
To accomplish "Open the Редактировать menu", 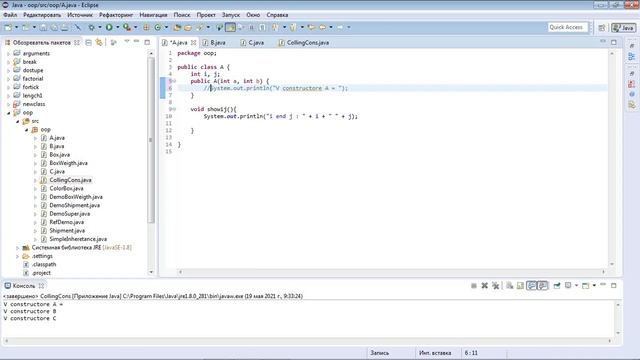I will [x=42, y=15].
